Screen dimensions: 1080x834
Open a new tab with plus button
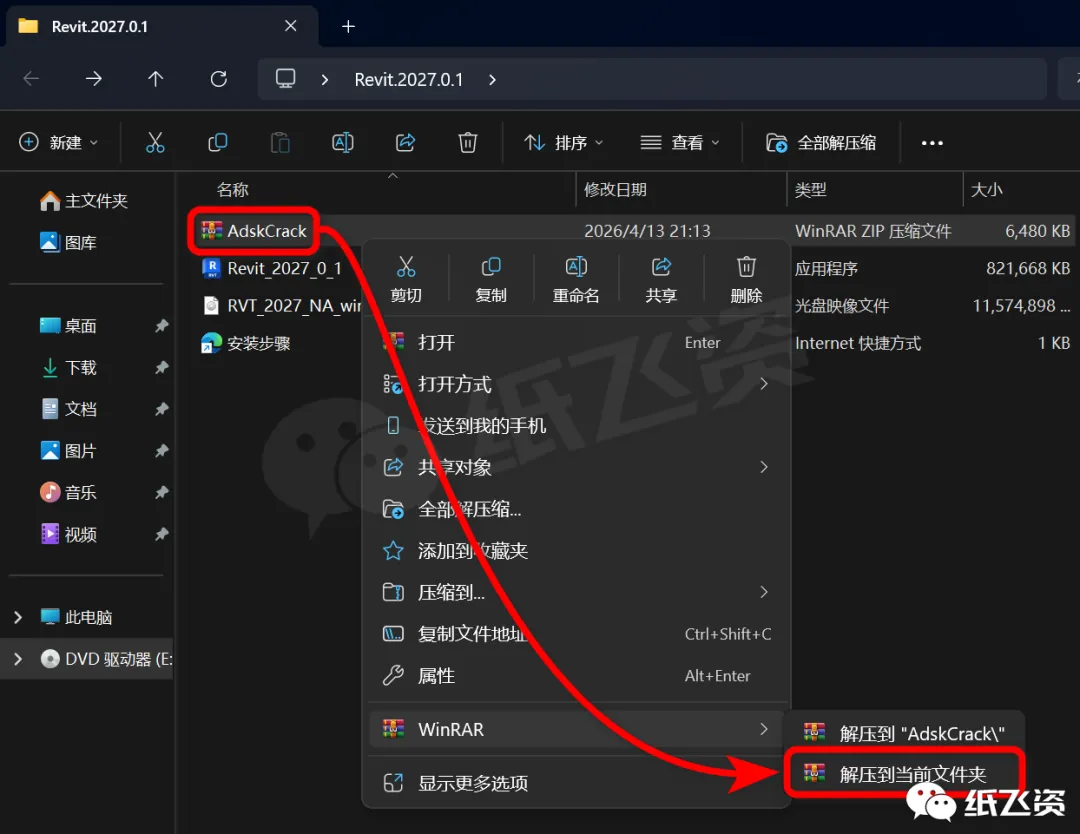pos(349,26)
